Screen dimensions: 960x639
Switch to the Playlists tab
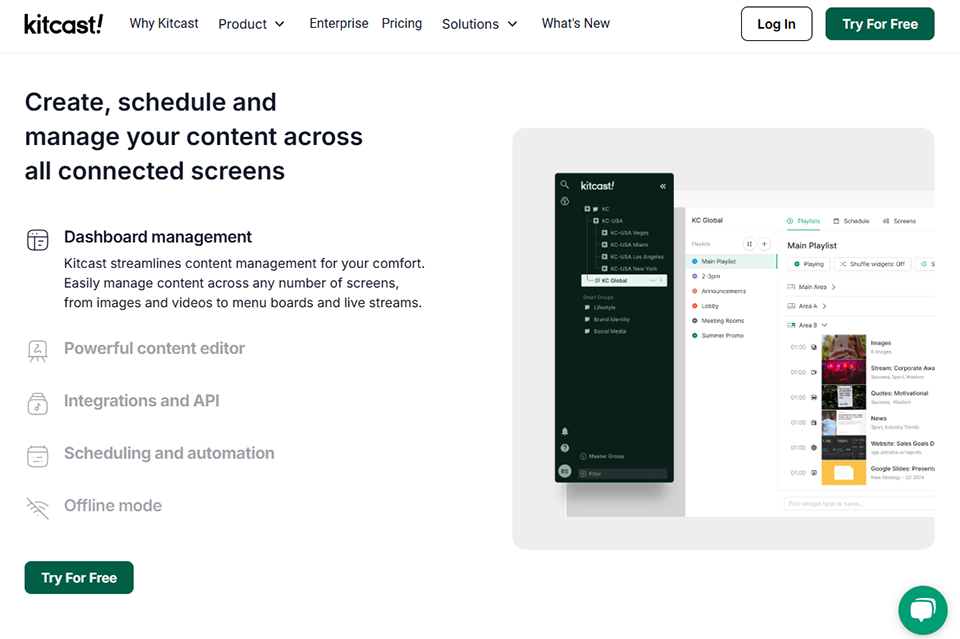pyautogui.click(x=803, y=221)
